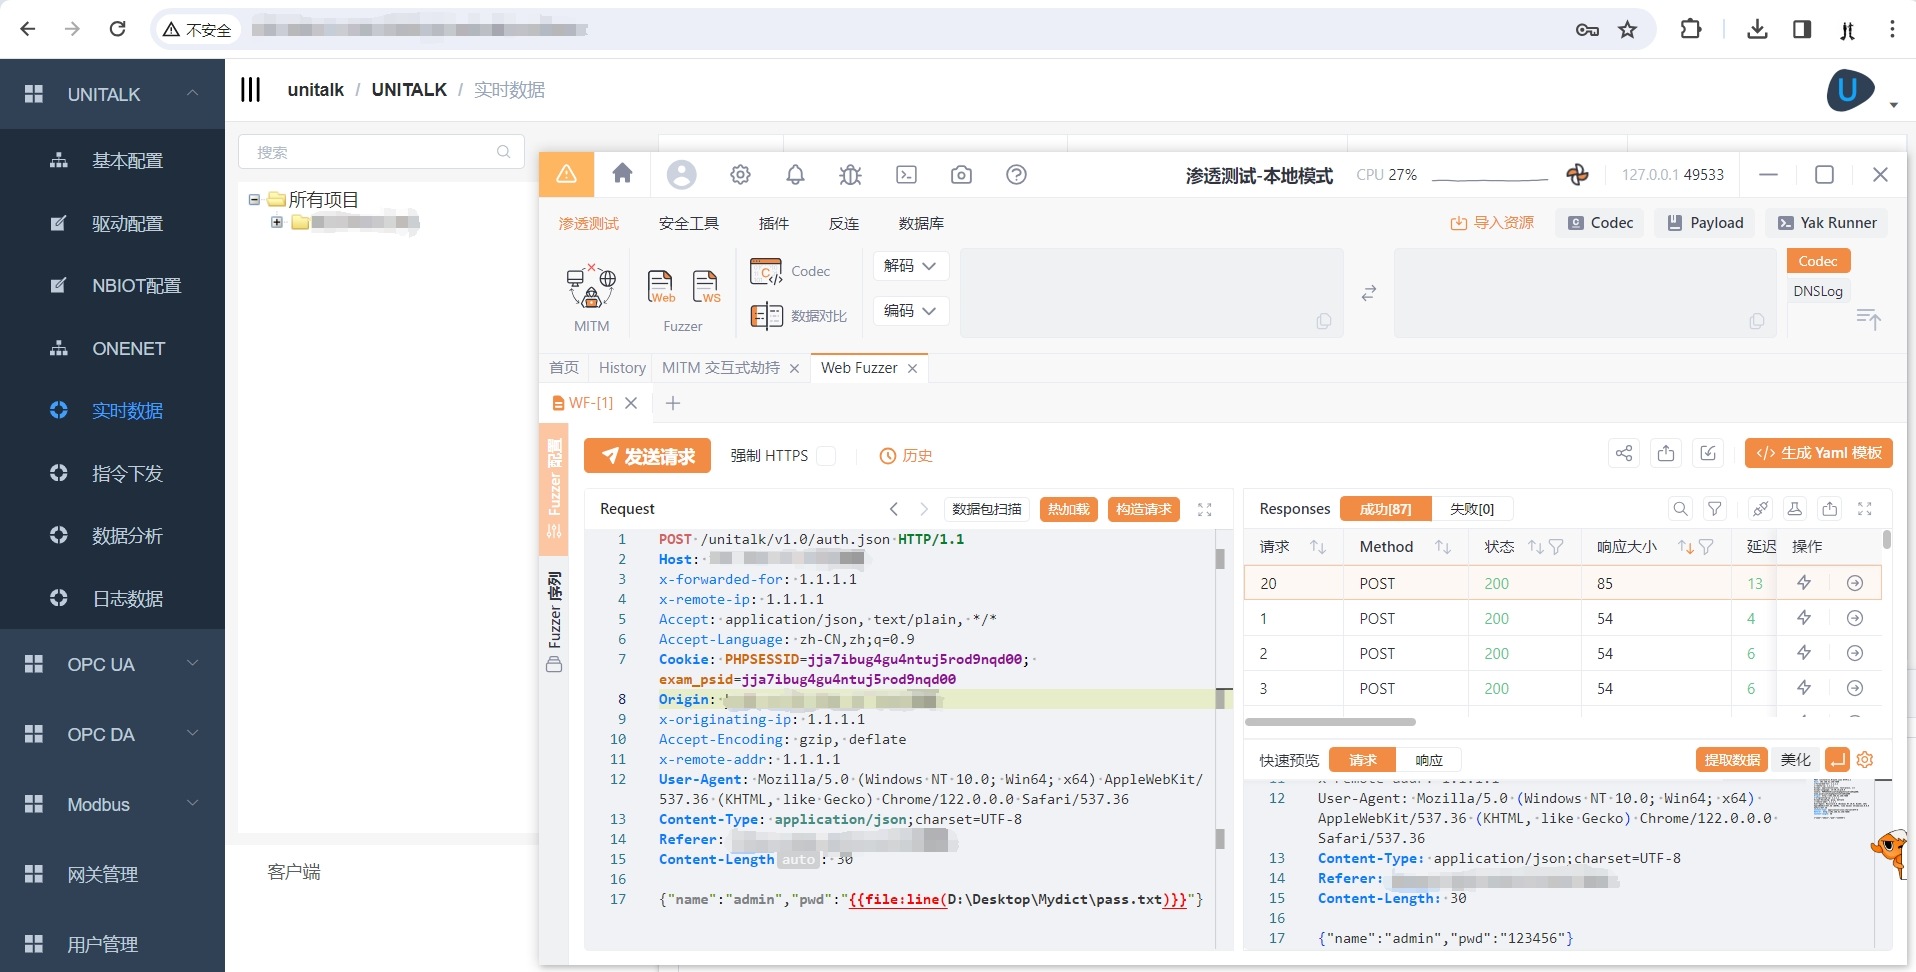Viewport: 1916px width, 972px height.
Task: Collapse the UNITALK sidebar section
Action: point(112,94)
